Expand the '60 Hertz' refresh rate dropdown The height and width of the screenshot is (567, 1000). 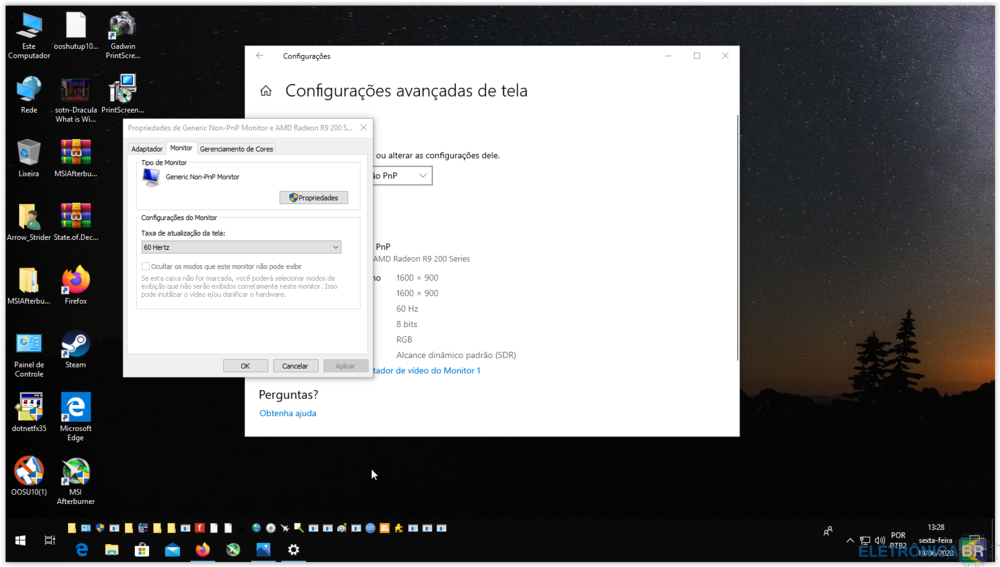pyautogui.click(x=241, y=247)
